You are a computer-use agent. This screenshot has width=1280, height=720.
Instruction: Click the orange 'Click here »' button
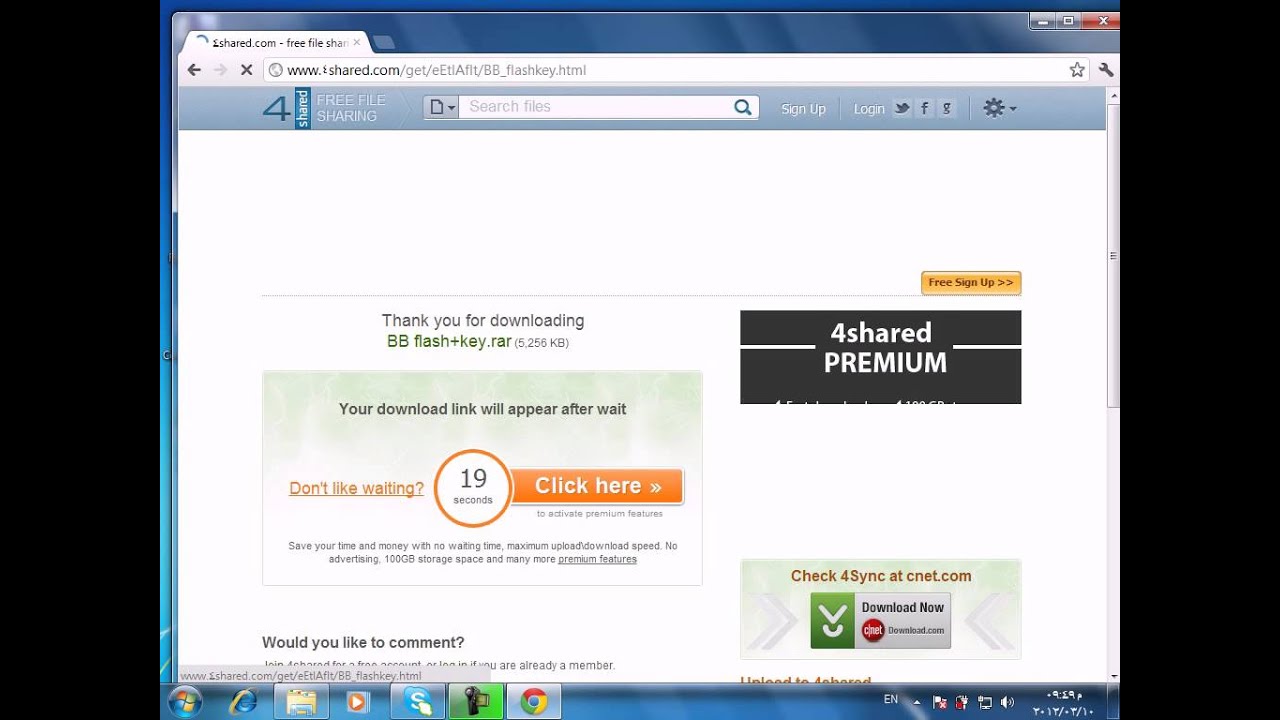tap(598, 486)
